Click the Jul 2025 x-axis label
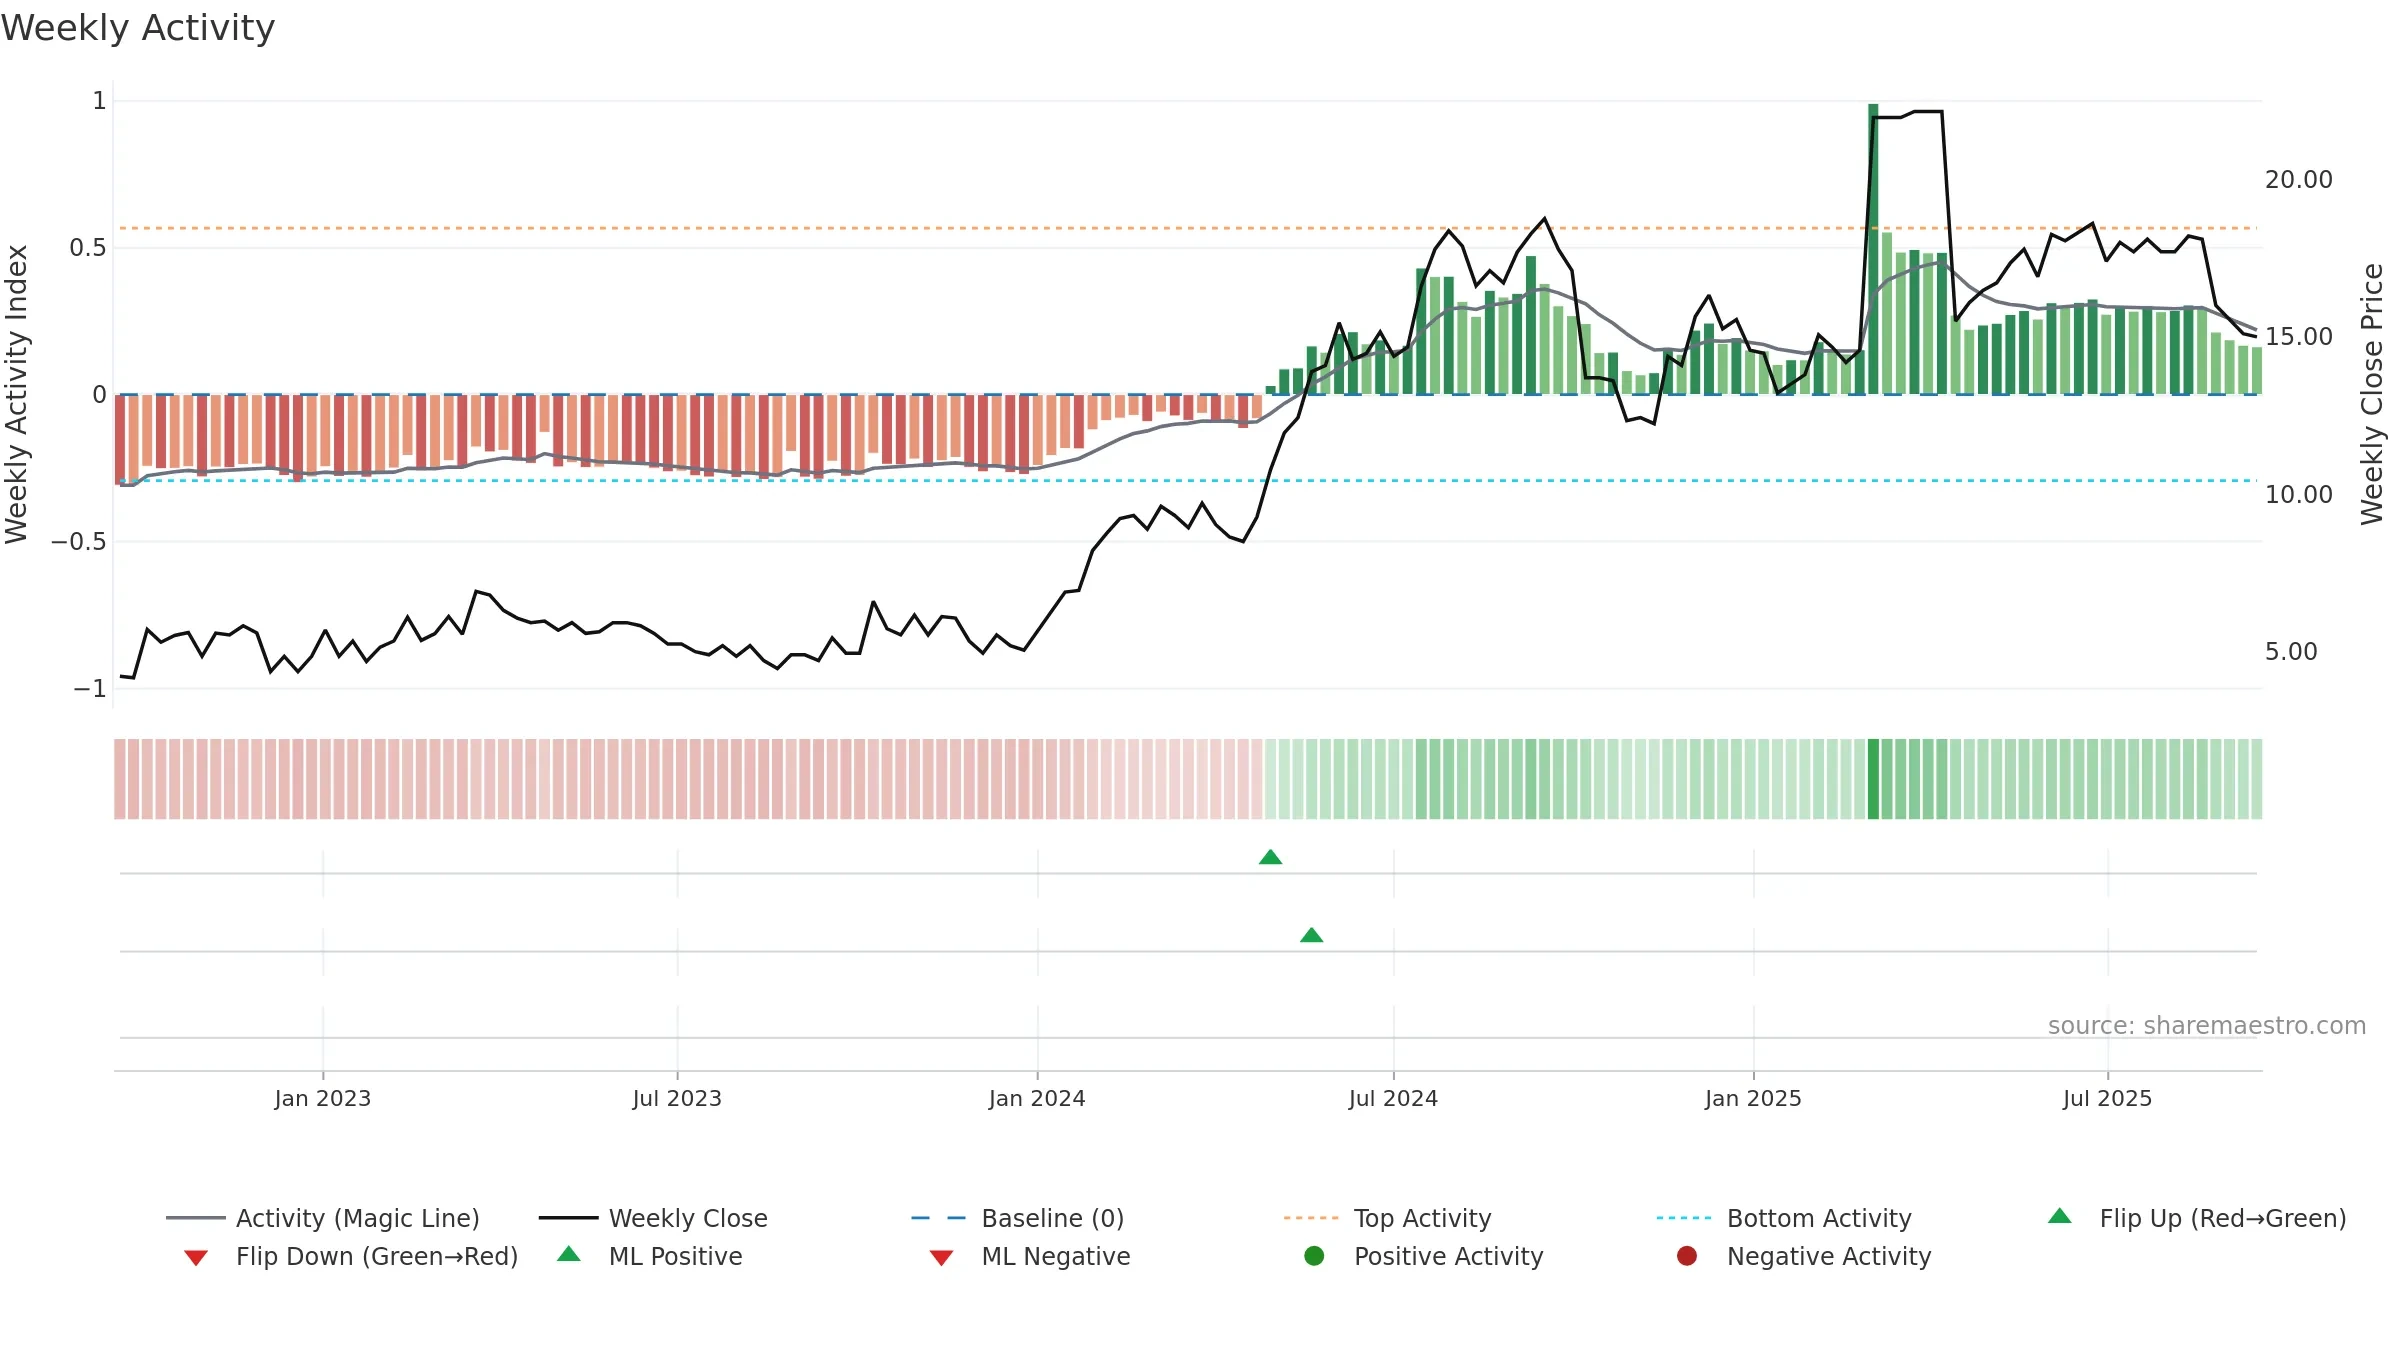 [x=2107, y=1098]
